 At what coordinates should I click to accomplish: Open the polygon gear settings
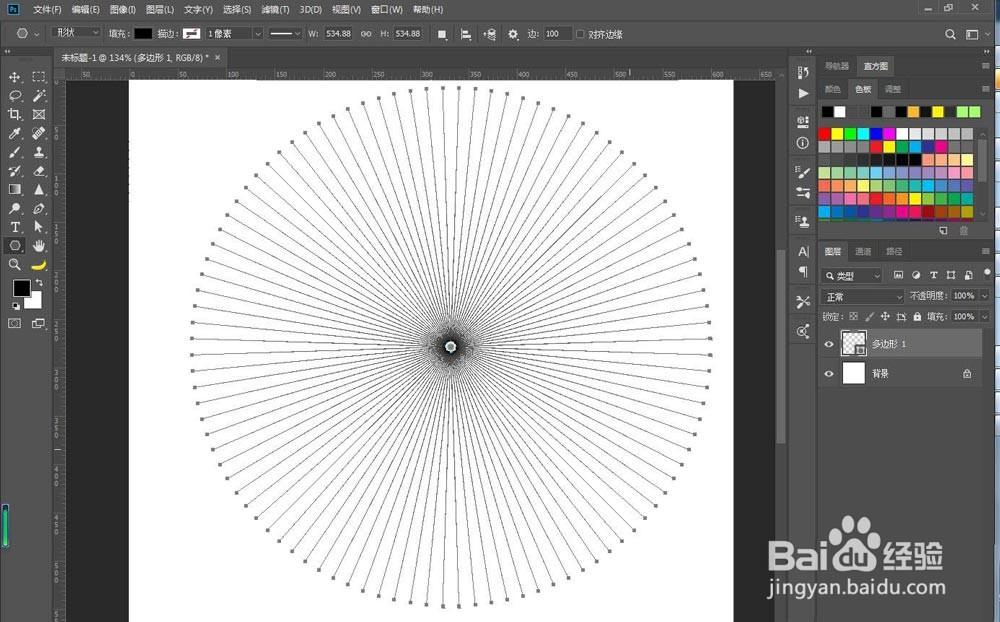(513, 34)
